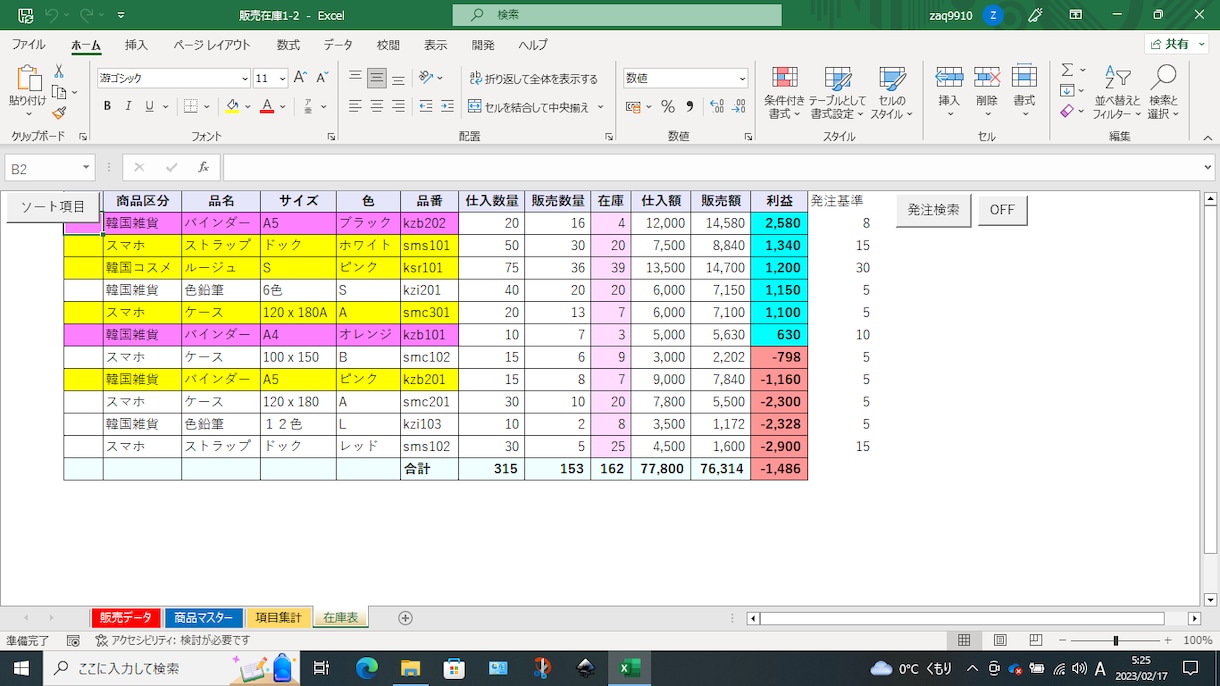Decrease the cell indent
This screenshot has width=1220, height=686.
tap(426, 106)
